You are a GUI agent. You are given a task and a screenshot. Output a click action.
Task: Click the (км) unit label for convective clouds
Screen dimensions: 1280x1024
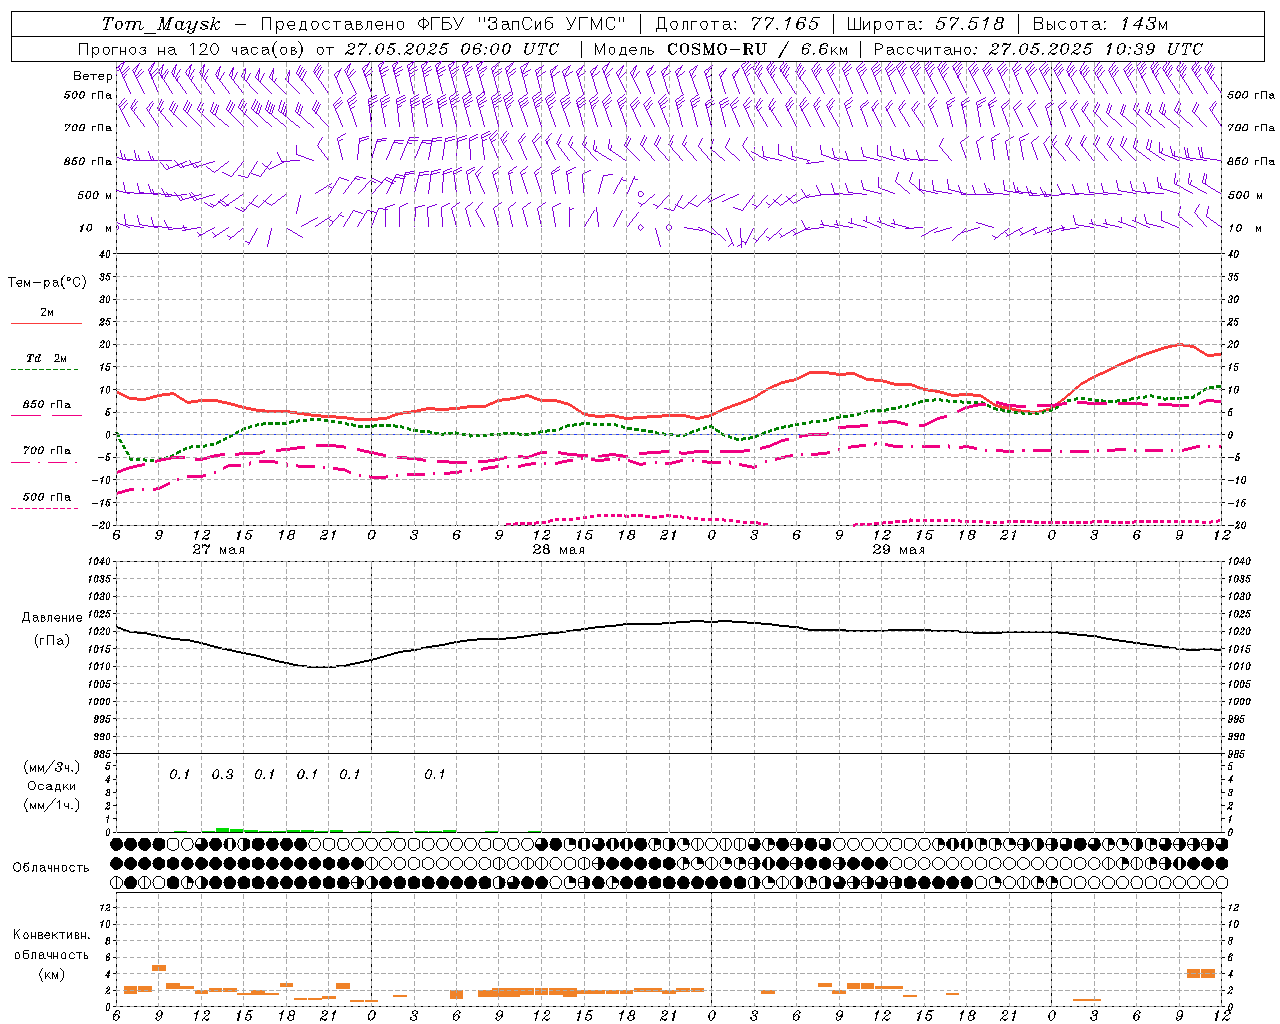click(x=51, y=974)
